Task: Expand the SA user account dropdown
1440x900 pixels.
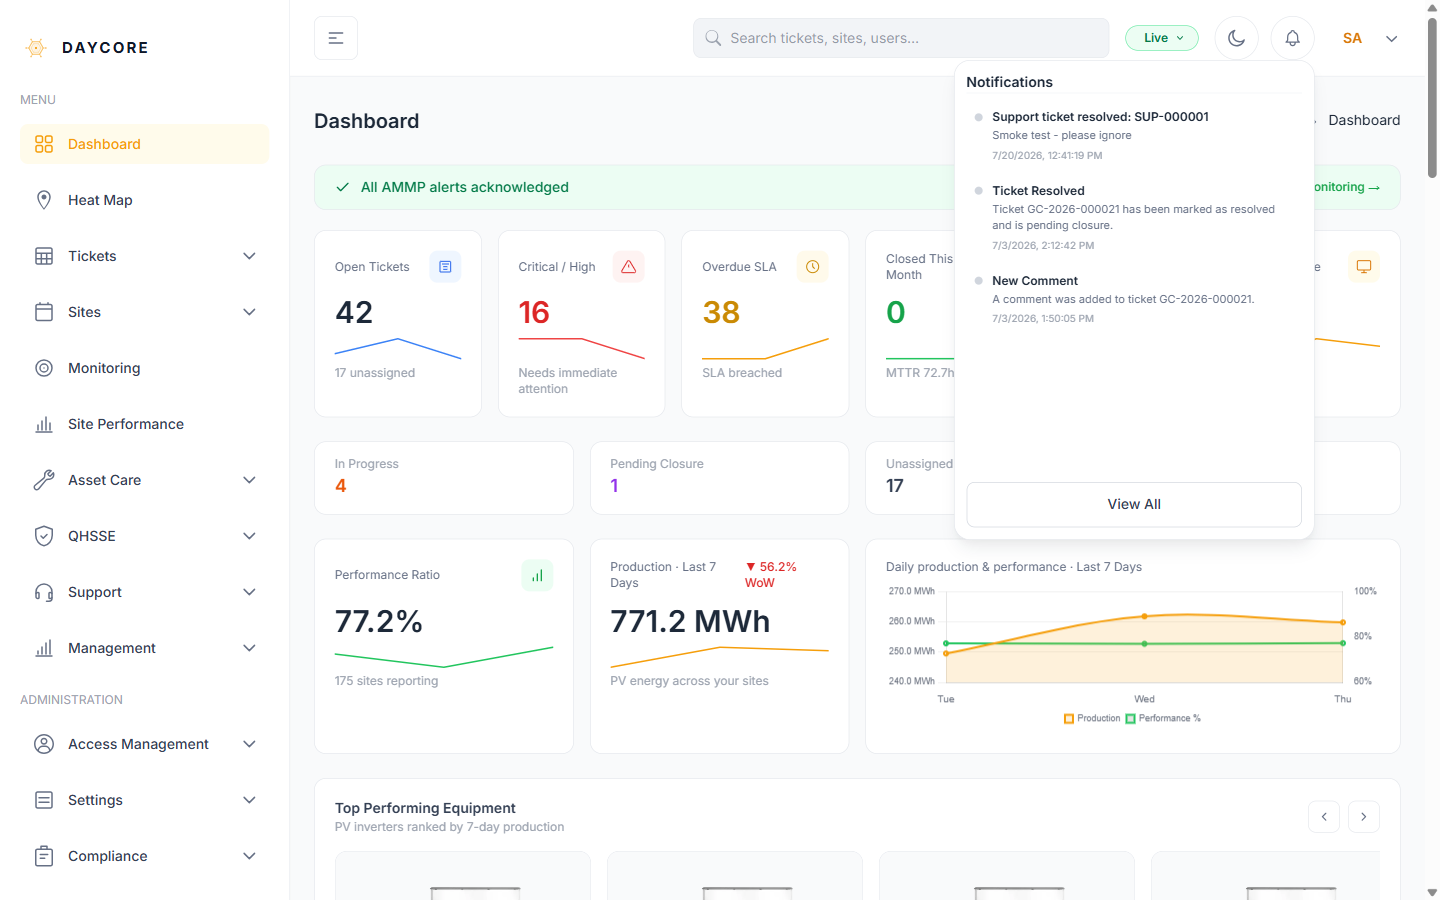Action: point(1370,38)
